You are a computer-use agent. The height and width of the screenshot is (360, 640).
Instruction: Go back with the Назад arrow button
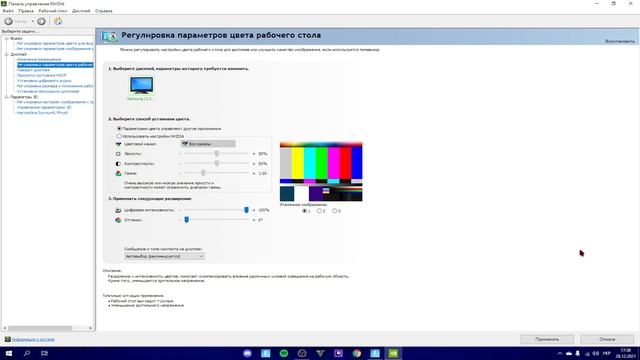(x=8, y=21)
